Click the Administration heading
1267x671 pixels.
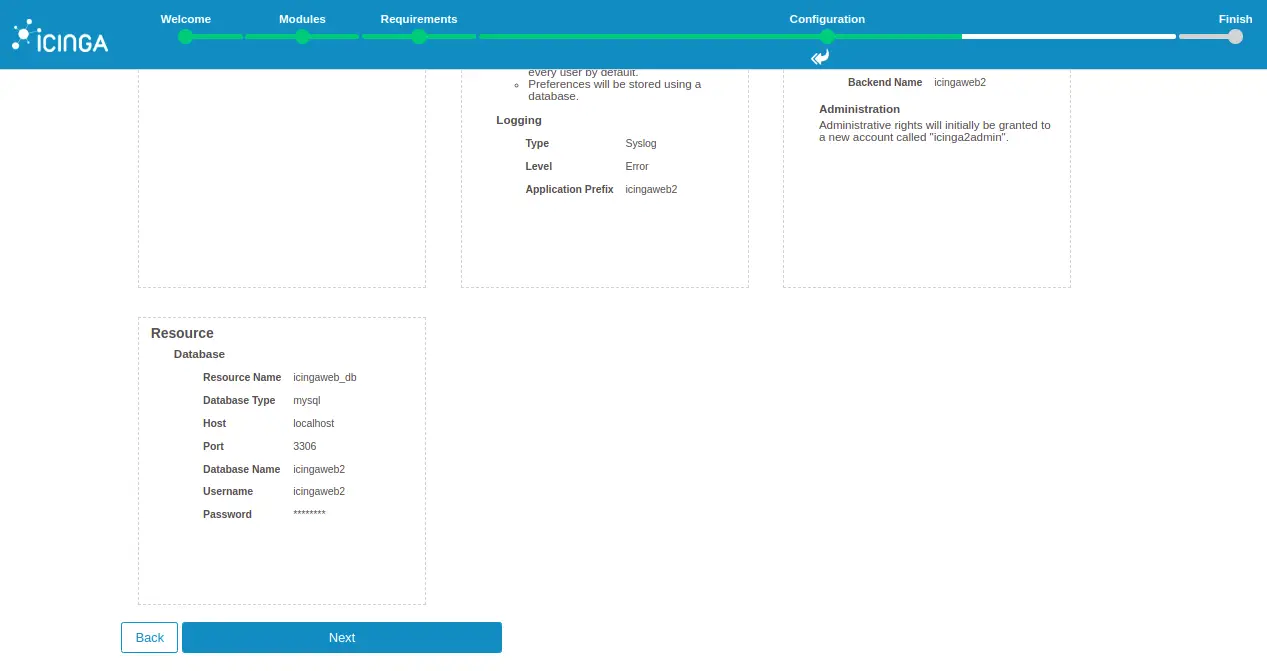coord(860,109)
